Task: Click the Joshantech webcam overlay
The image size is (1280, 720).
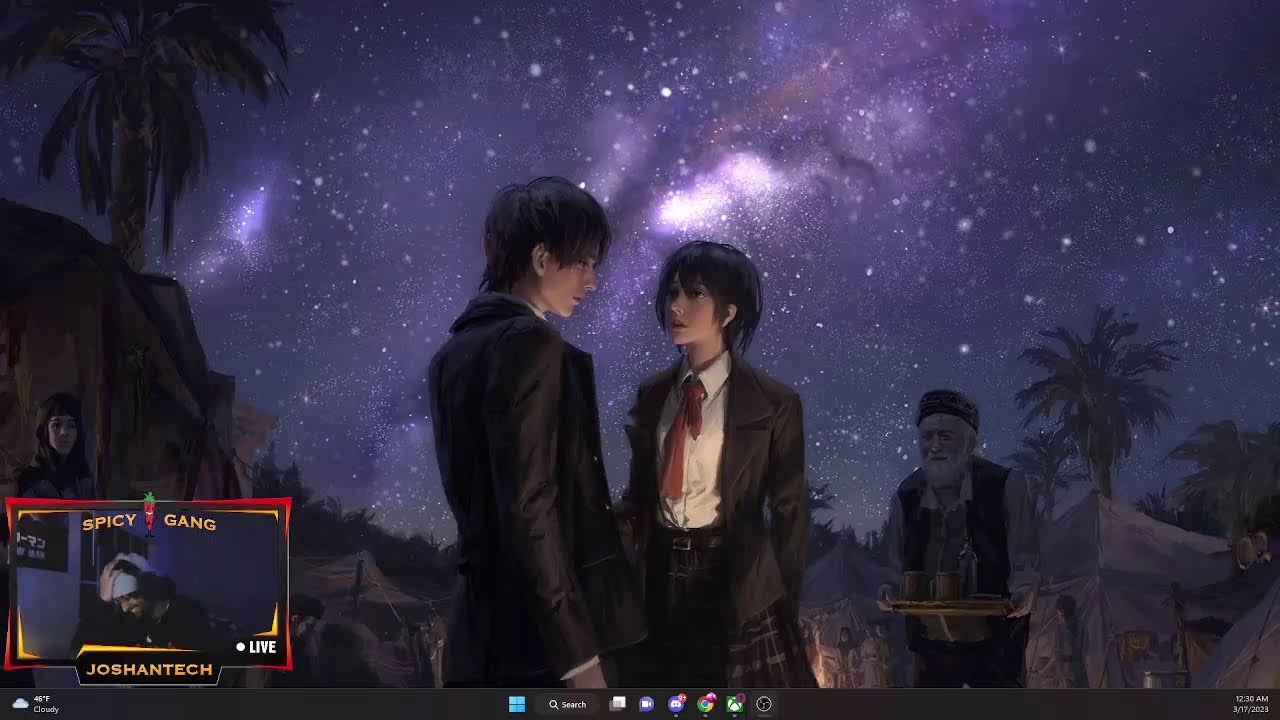Action: 148,589
